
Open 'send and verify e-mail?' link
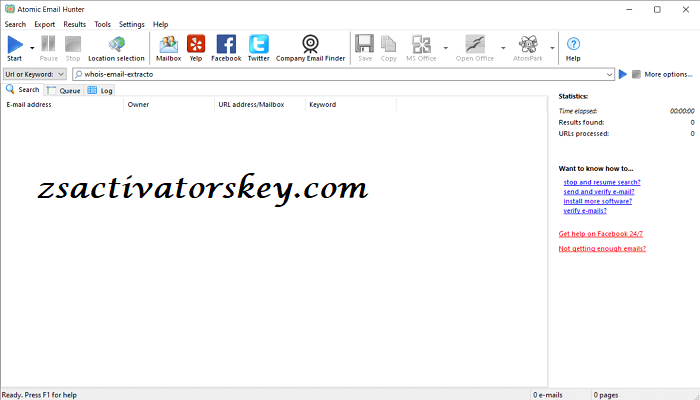pos(599,192)
